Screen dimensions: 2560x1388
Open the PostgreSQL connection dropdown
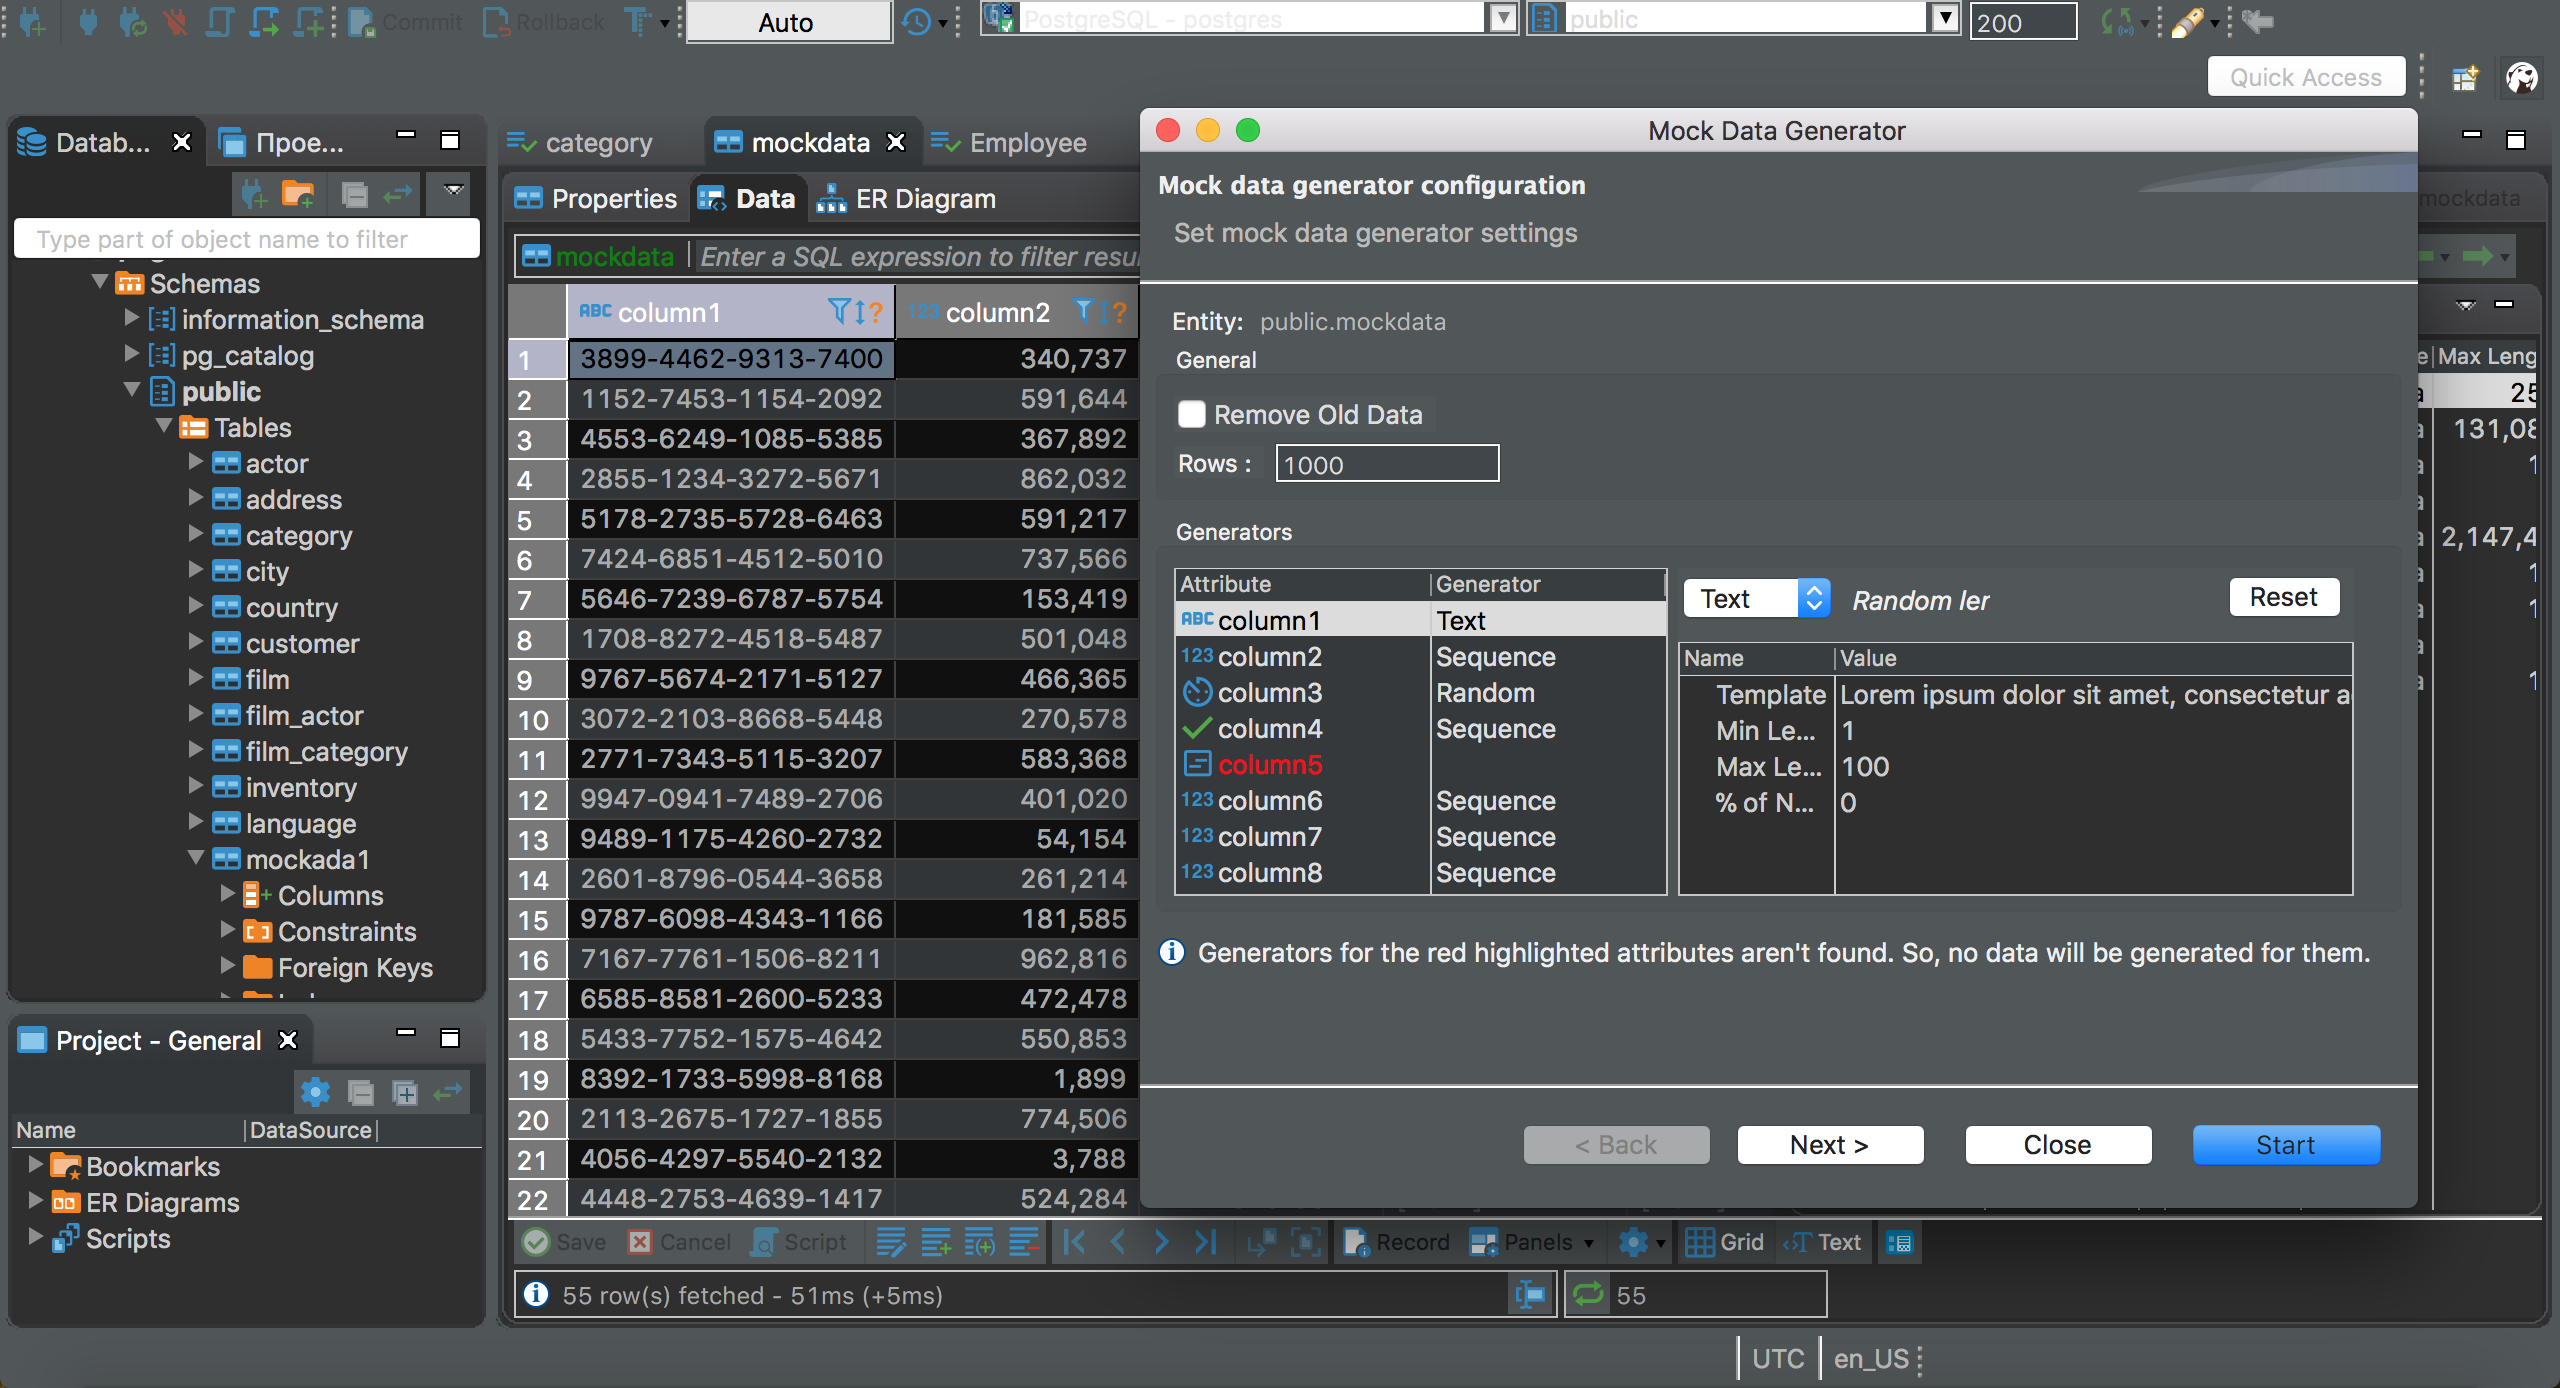1499,21
